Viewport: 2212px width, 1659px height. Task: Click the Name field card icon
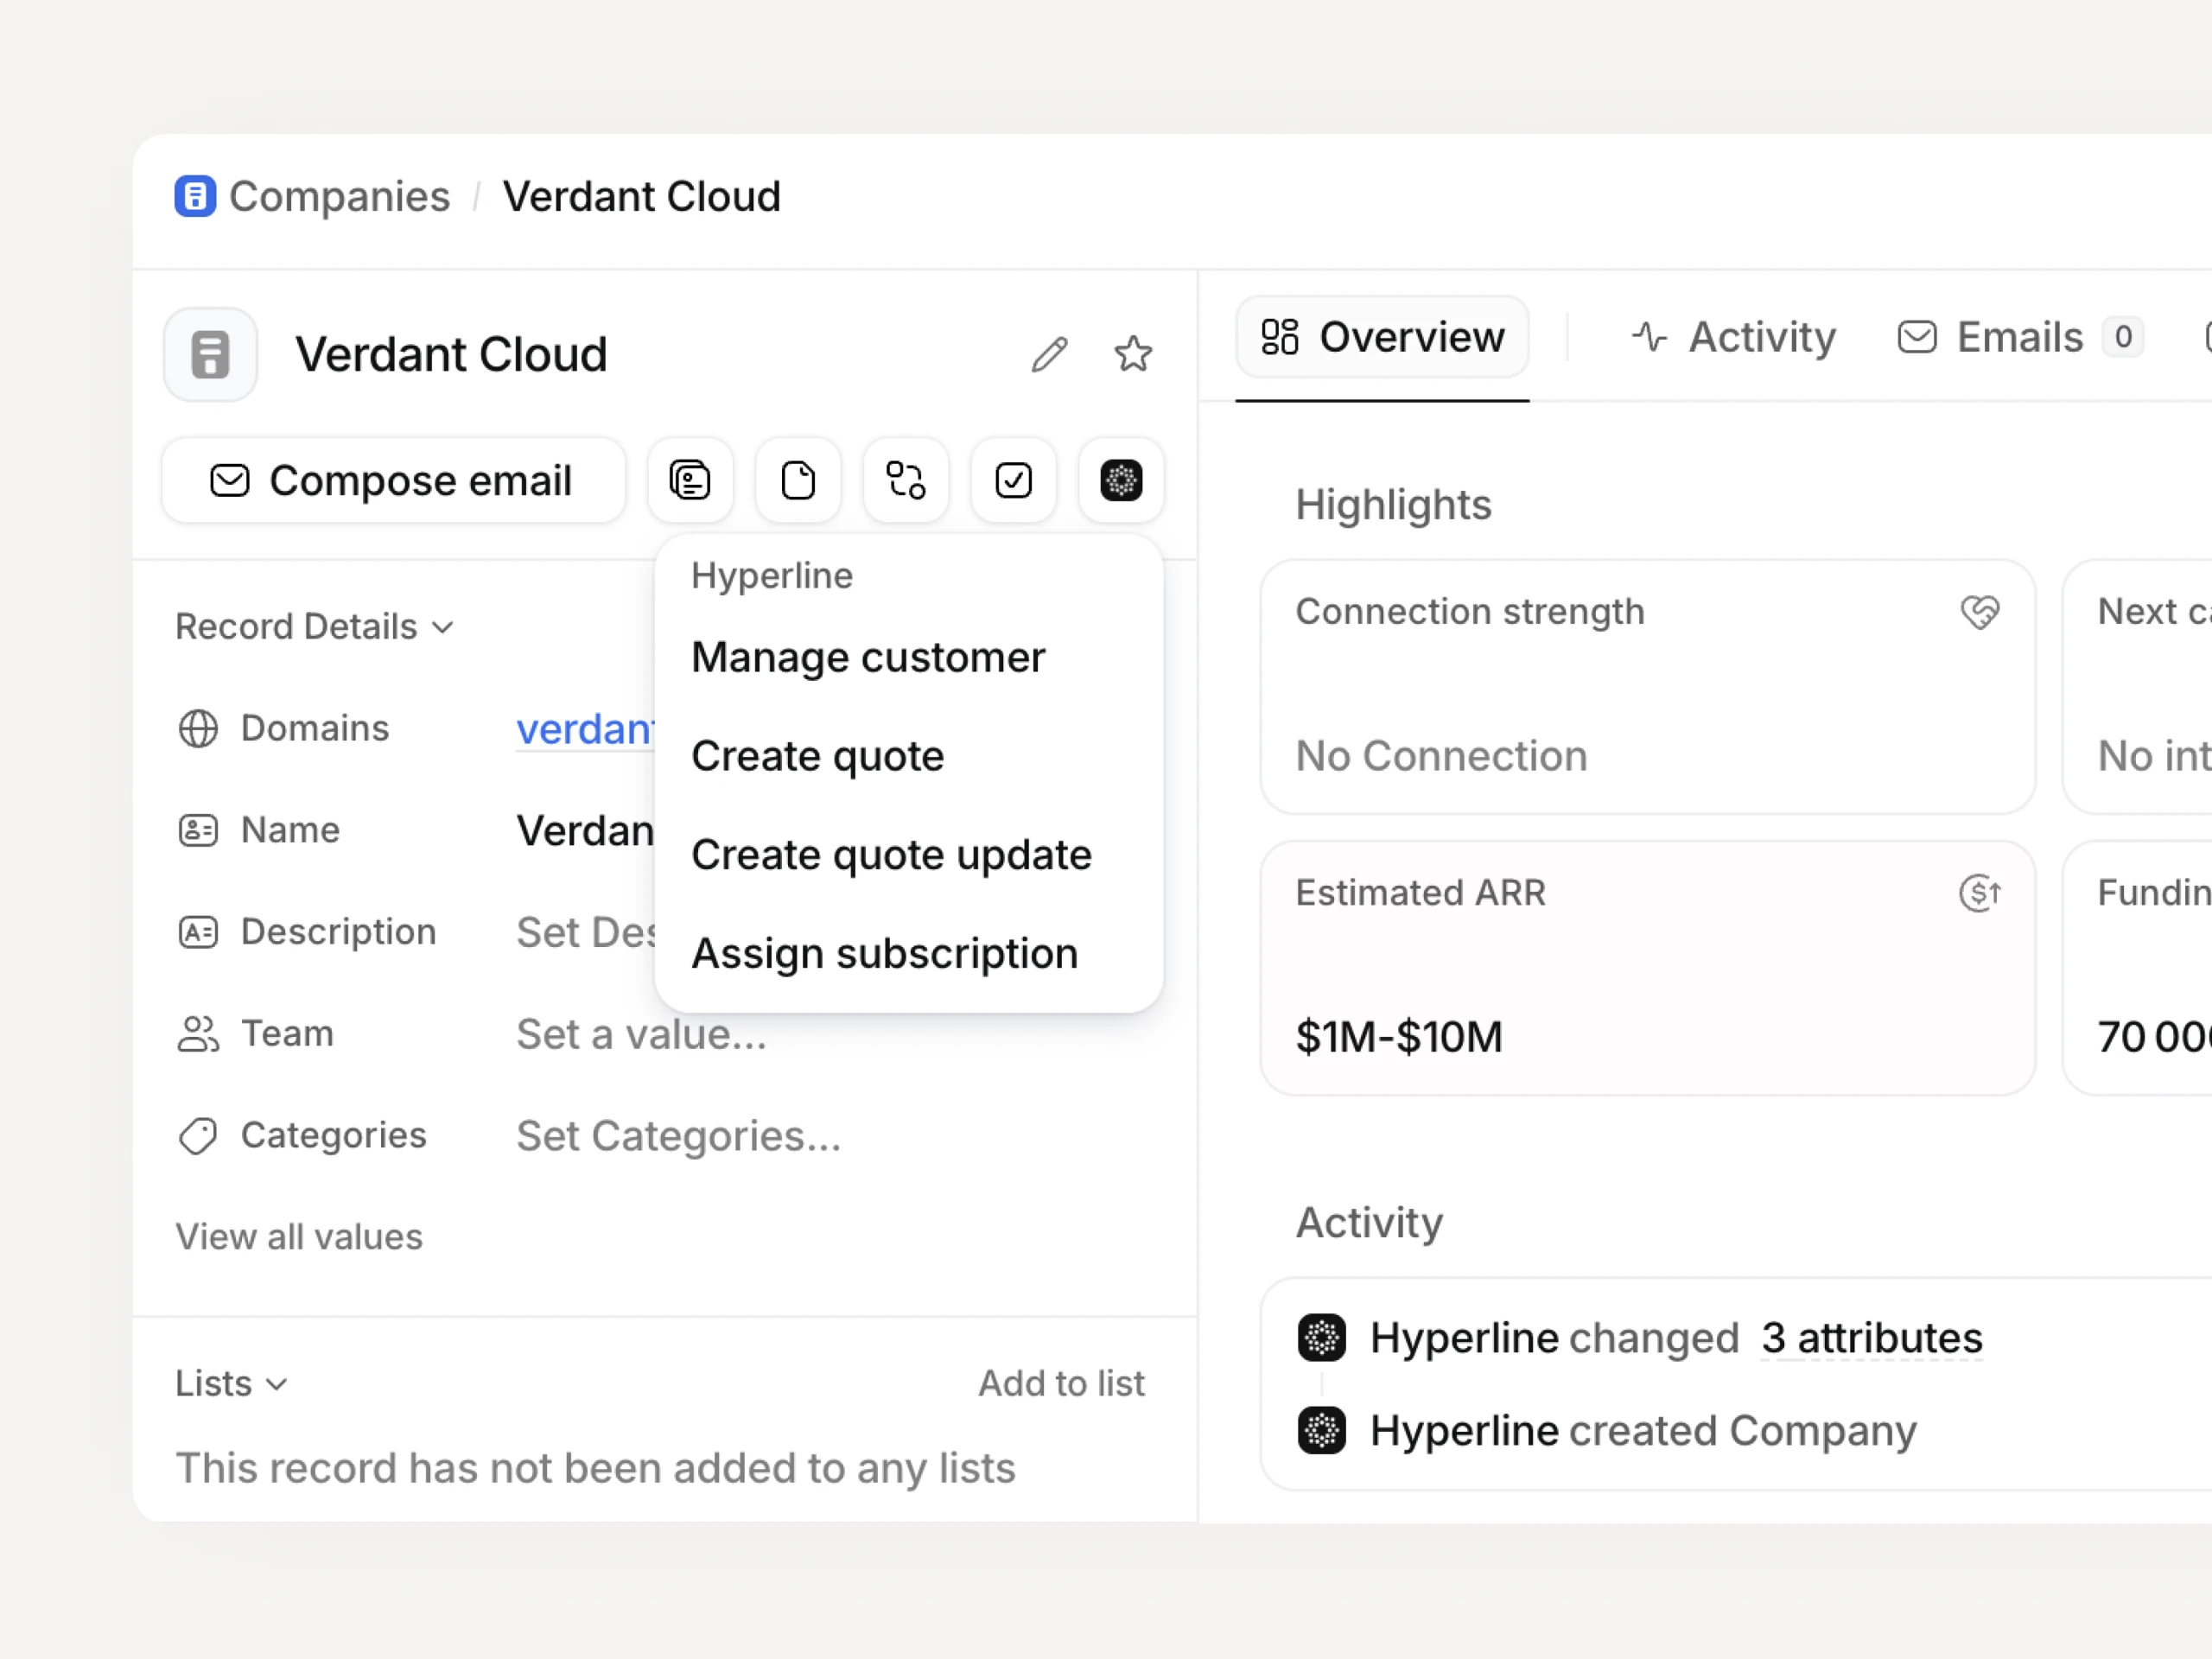click(198, 830)
